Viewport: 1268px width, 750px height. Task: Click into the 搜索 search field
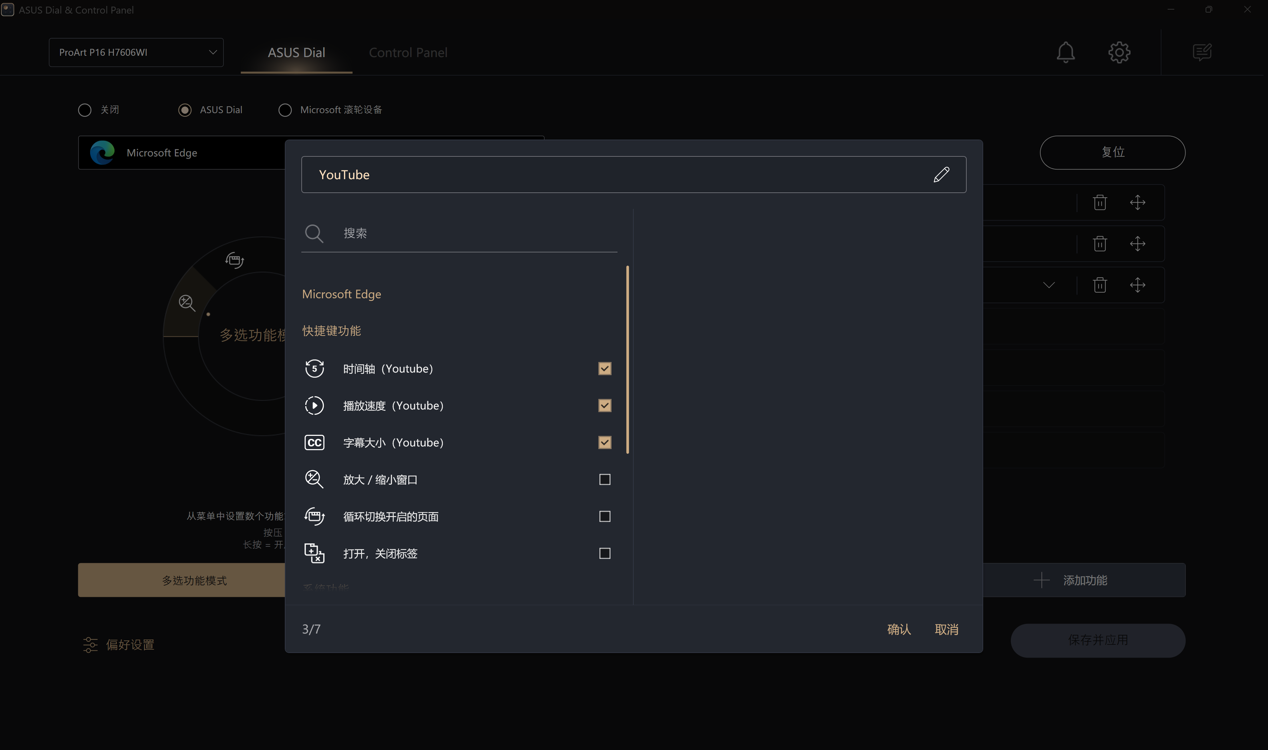pyautogui.click(x=475, y=233)
